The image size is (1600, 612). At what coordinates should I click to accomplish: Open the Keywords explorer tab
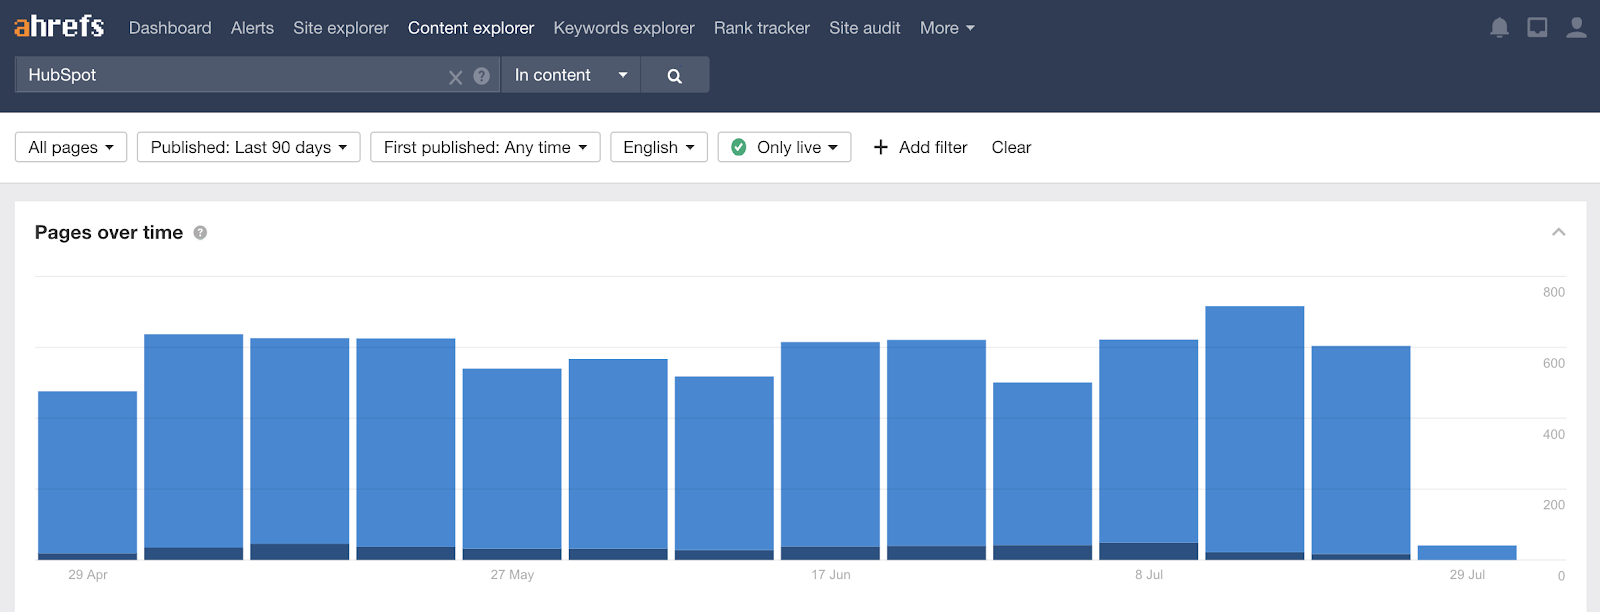(x=623, y=28)
